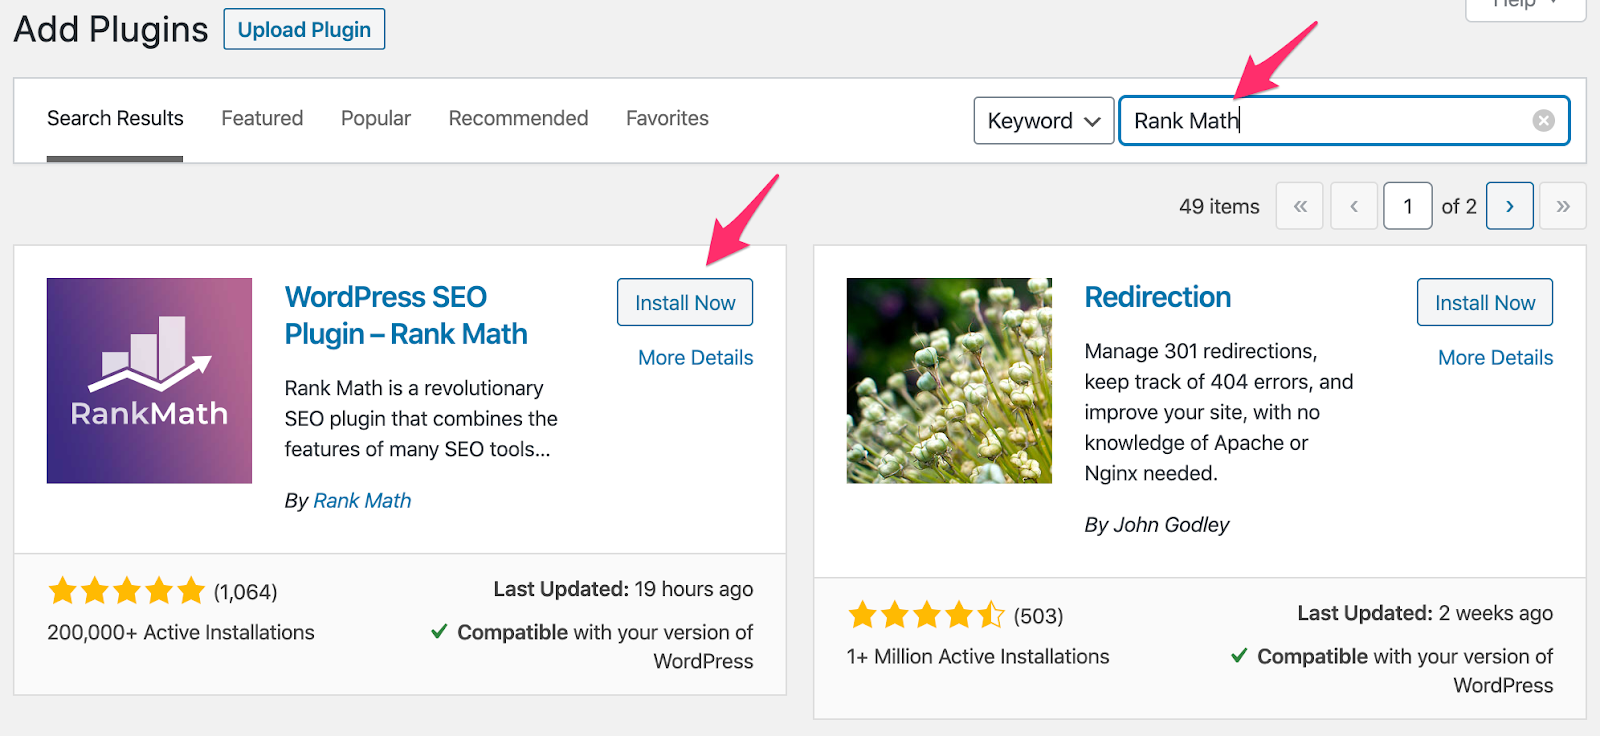This screenshot has height=736, width=1600.
Task: Open the Rank Math plugin logo thumbnail
Action: pyautogui.click(x=149, y=381)
